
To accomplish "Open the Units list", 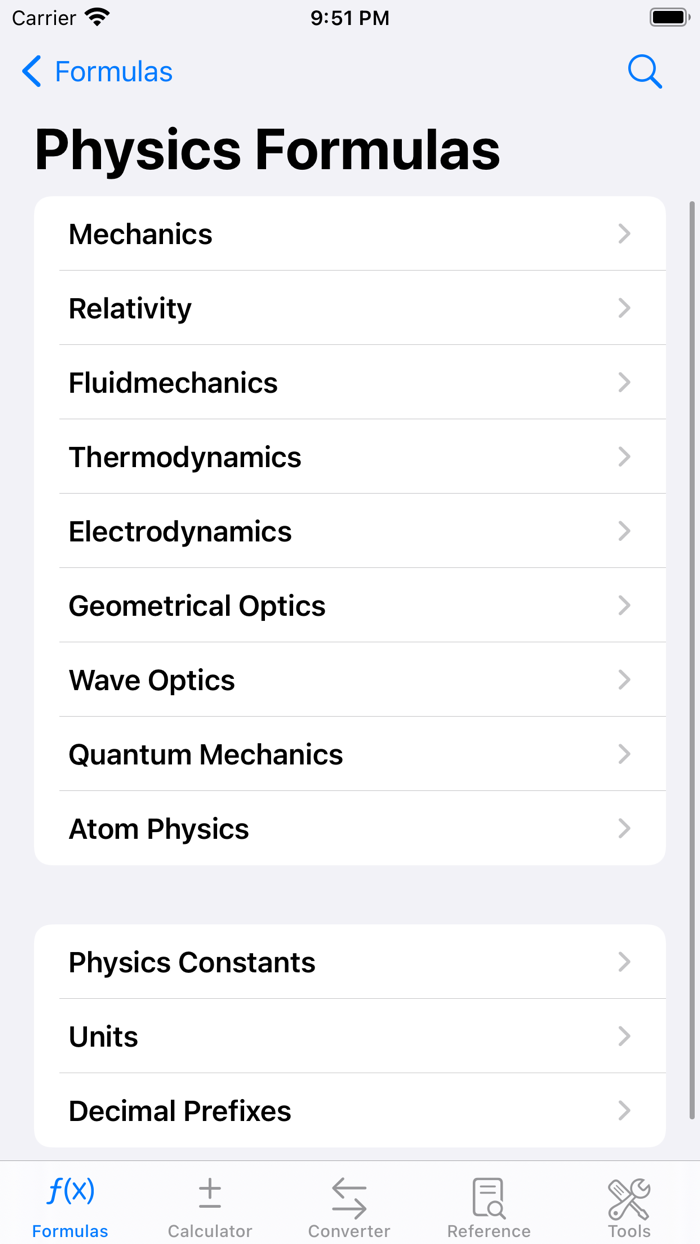I will point(350,1036).
